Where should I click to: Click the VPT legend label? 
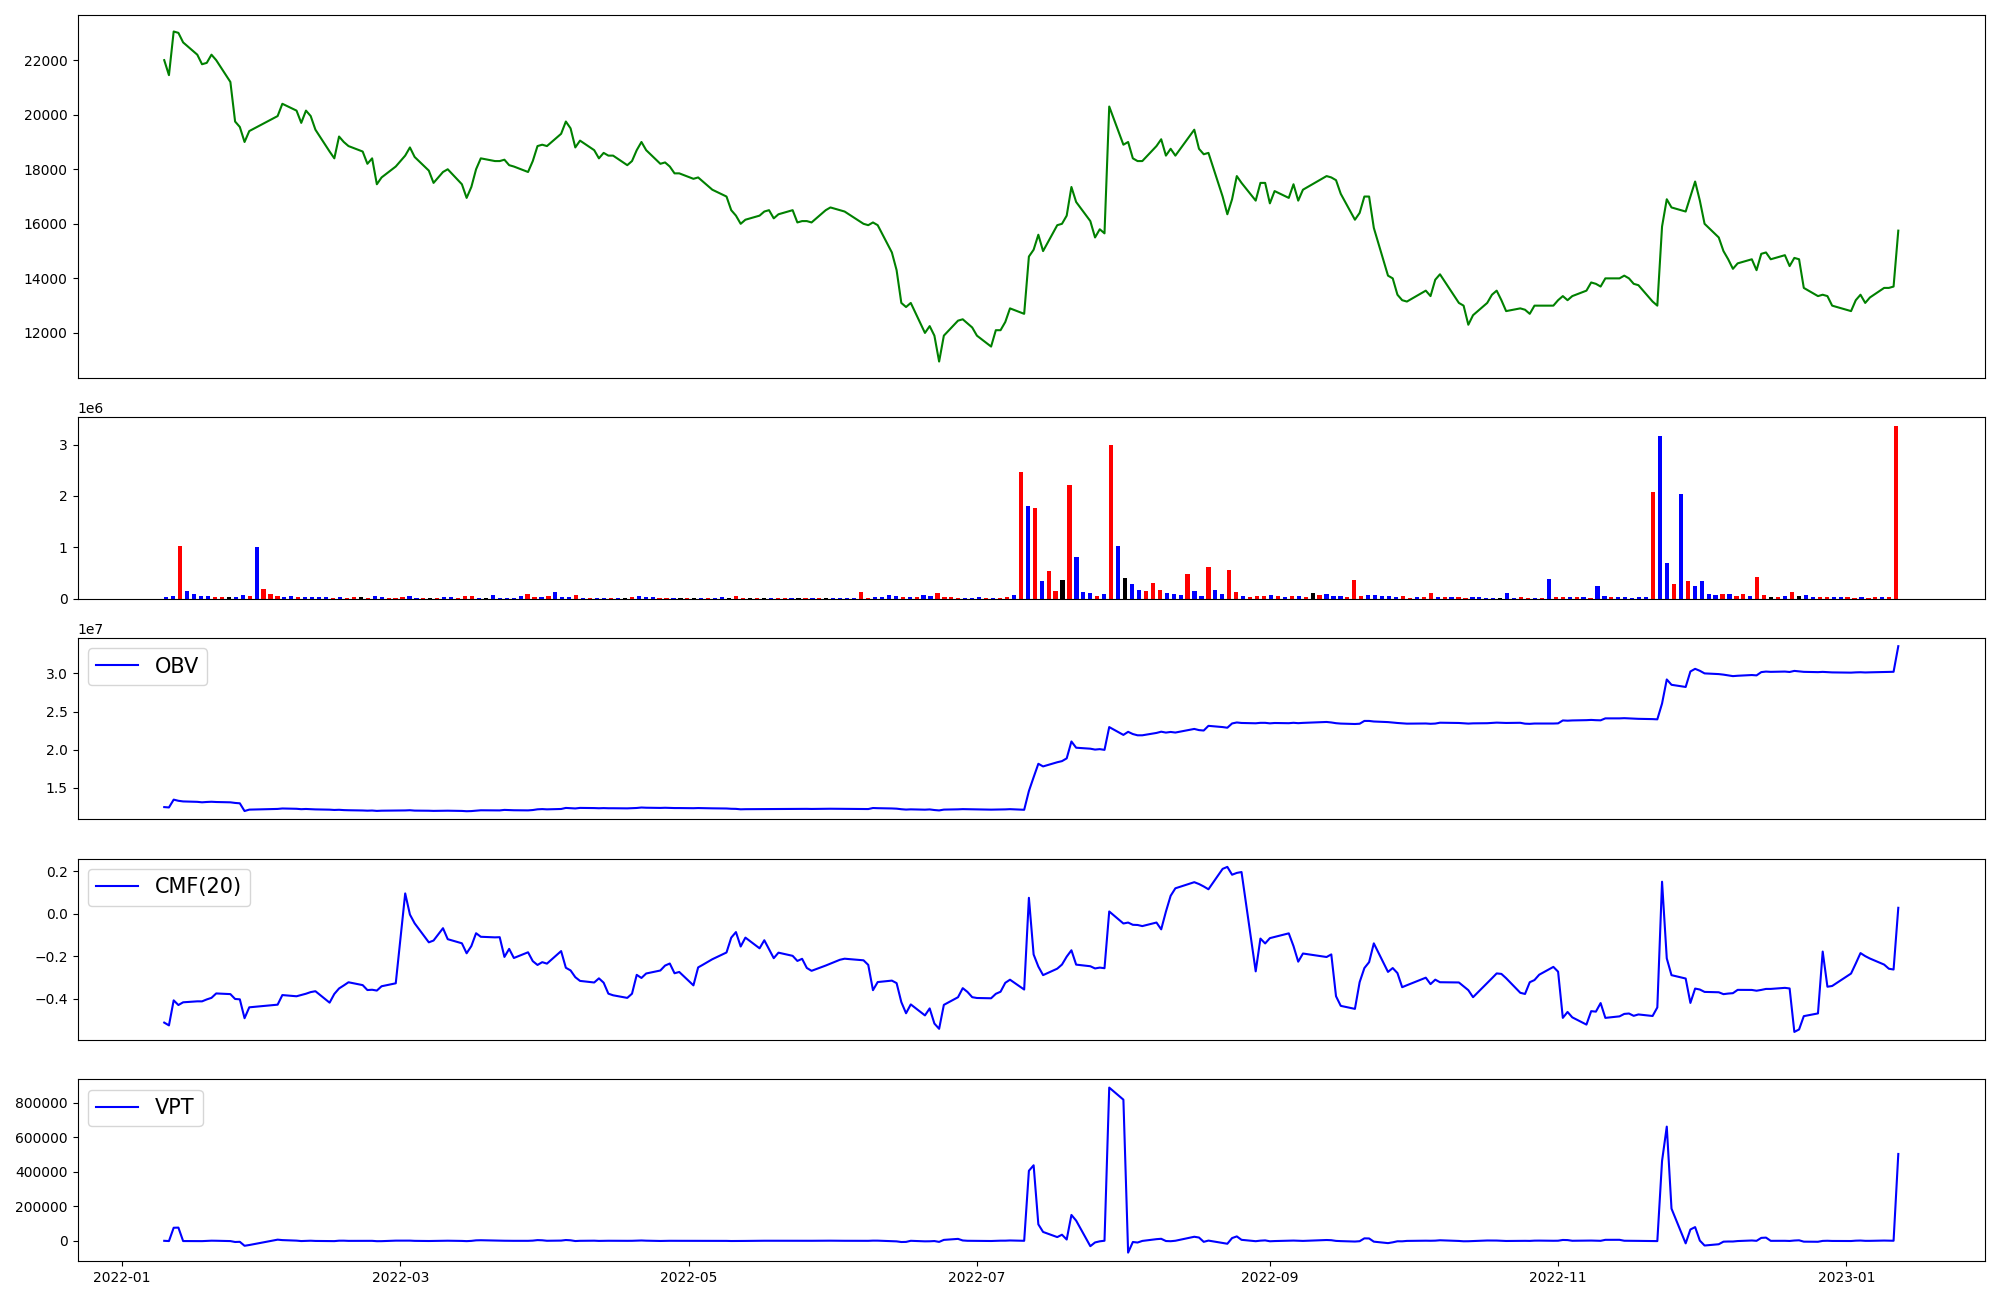pyautogui.click(x=174, y=1107)
